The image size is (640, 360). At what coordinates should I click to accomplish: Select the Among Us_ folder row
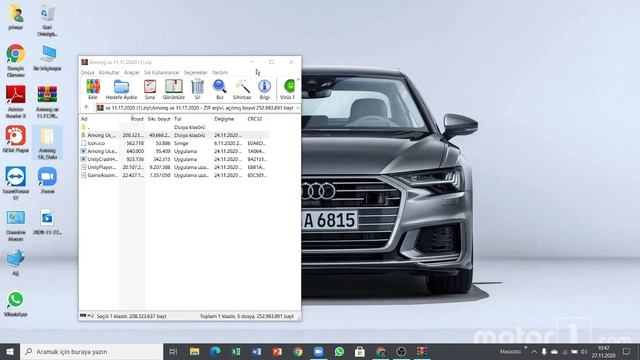point(174,135)
